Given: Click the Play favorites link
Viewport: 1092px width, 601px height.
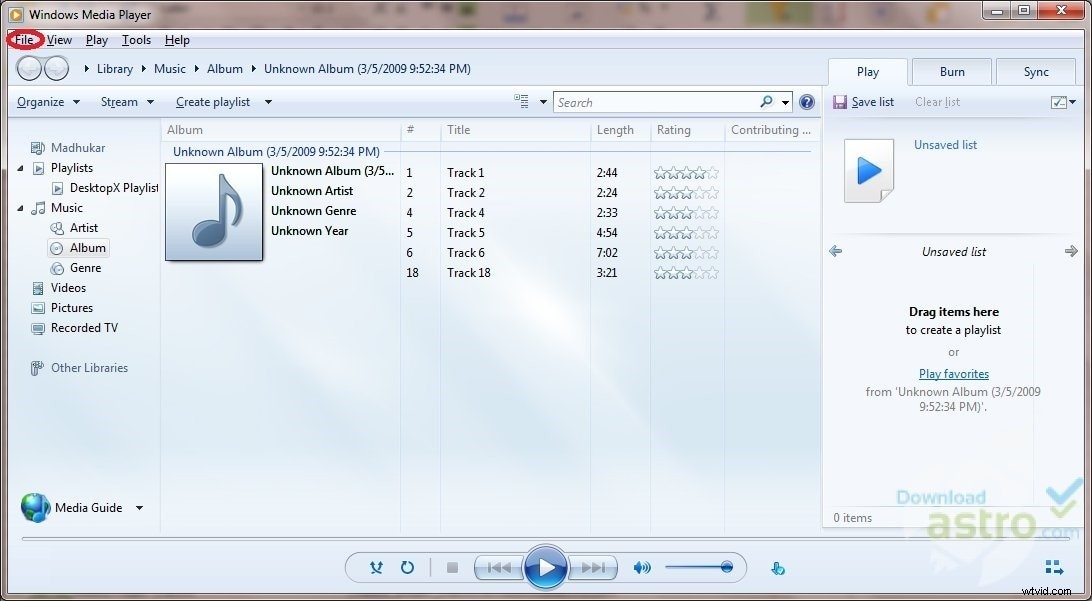Looking at the screenshot, I should tap(953, 373).
